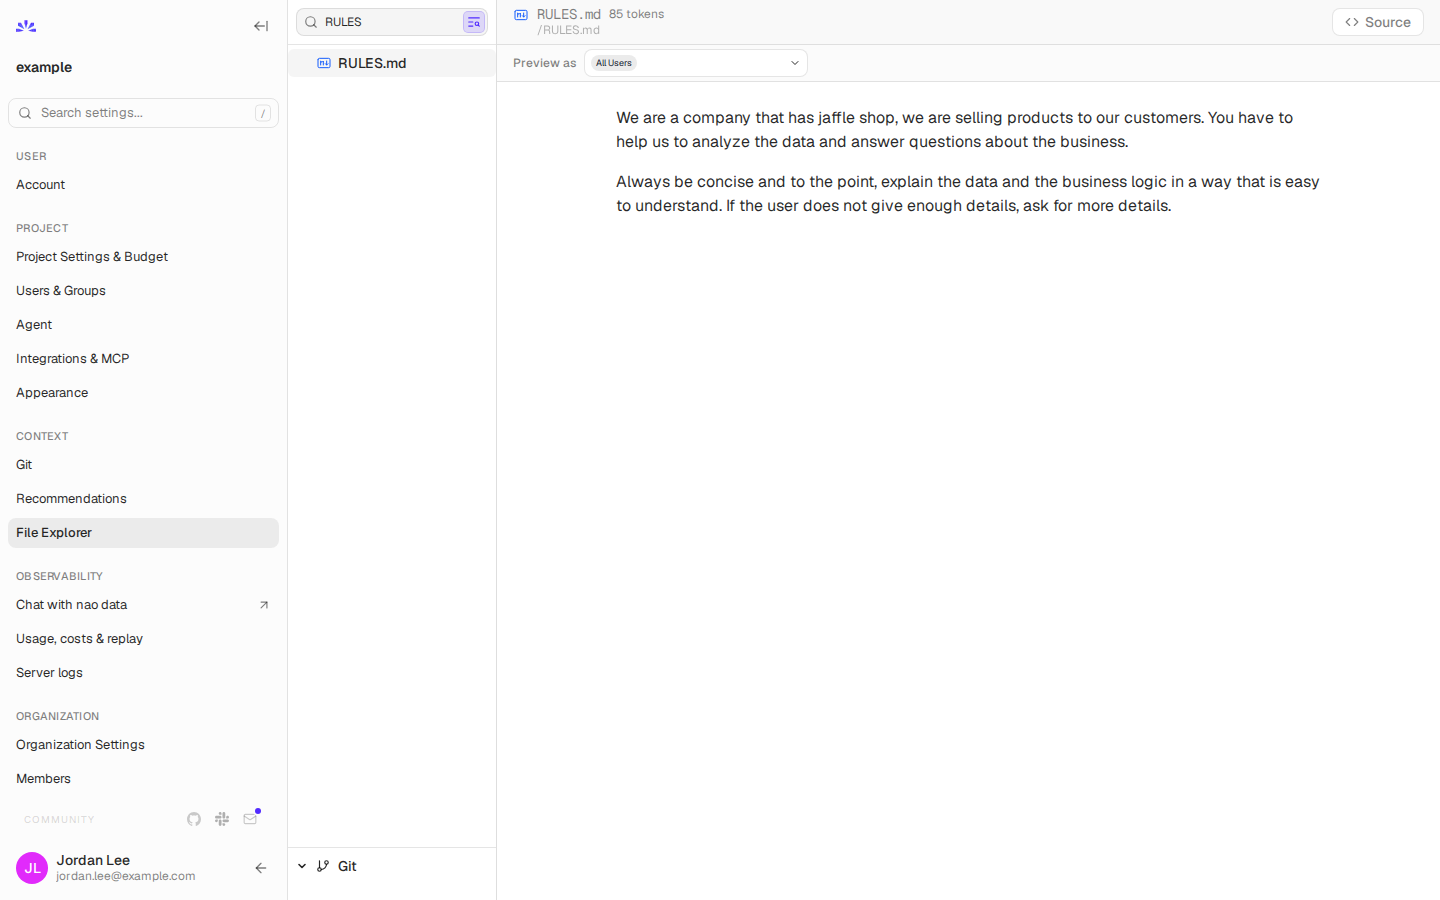
Task: Open Appearance settings
Action: pos(143,393)
